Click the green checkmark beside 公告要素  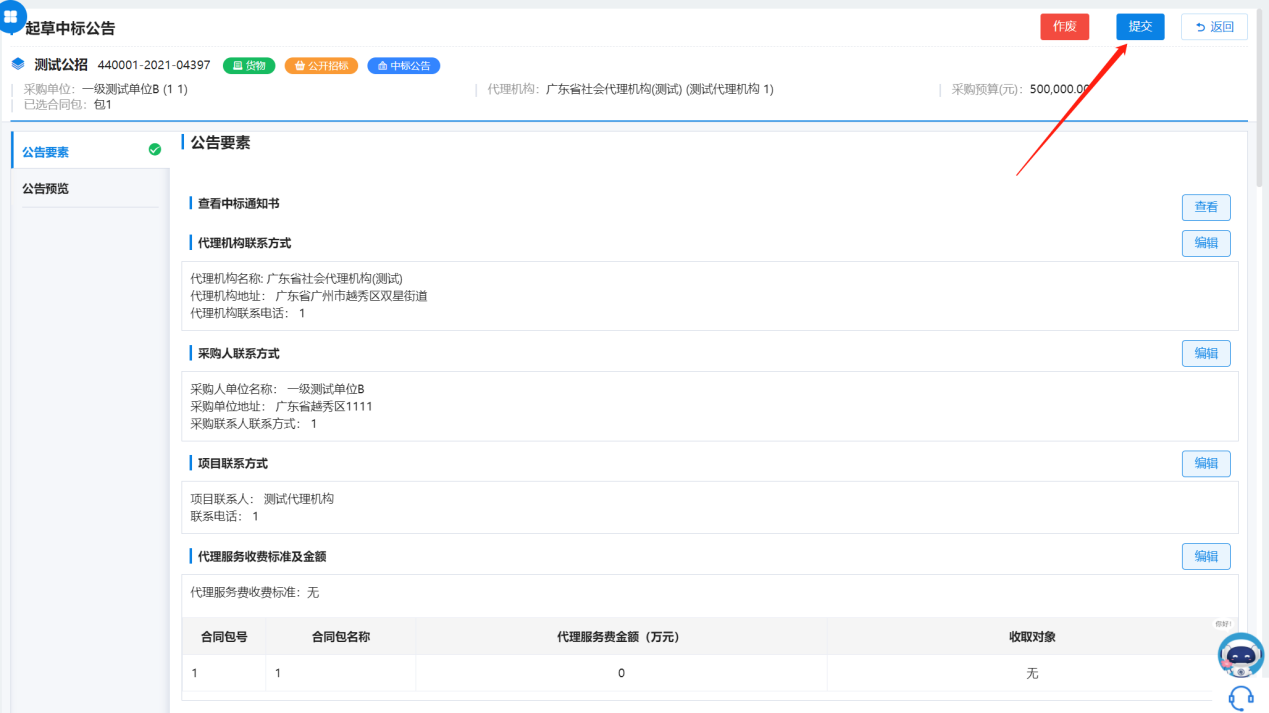tap(154, 150)
